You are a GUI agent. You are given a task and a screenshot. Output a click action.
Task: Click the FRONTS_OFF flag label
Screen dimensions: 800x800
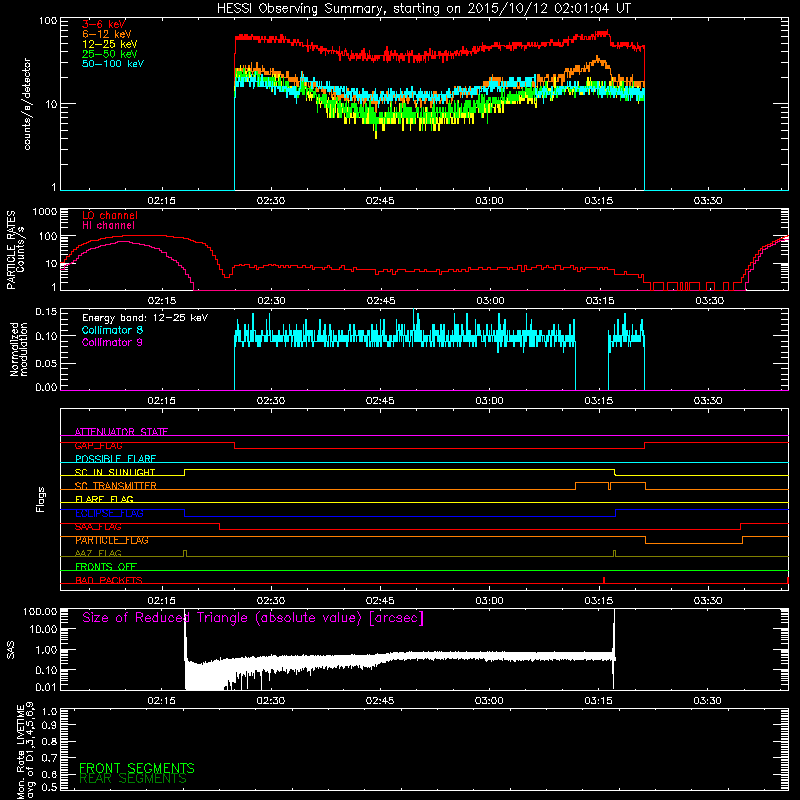click(x=106, y=567)
